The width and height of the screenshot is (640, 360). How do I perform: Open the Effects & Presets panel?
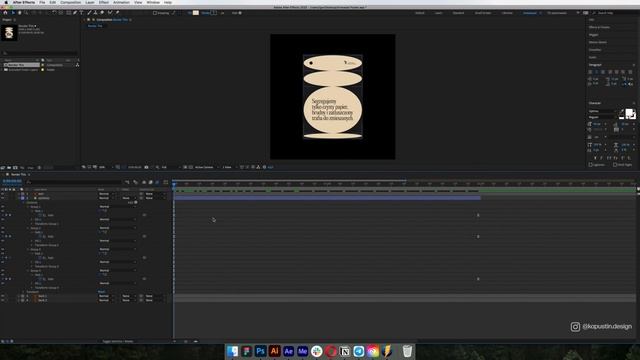point(599,27)
